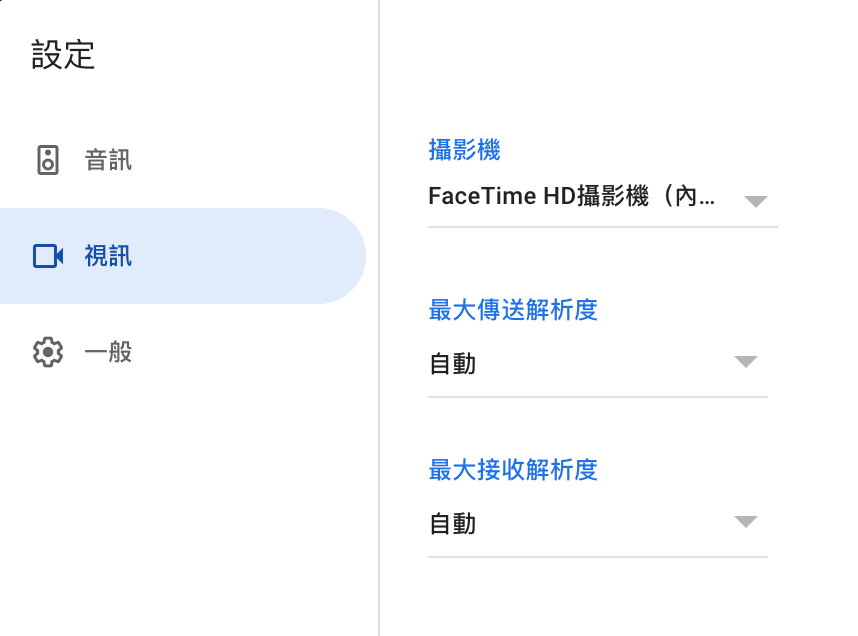858x636 pixels.
Task: Select the 視訊 tab label
Action: pyautogui.click(x=108, y=256)
